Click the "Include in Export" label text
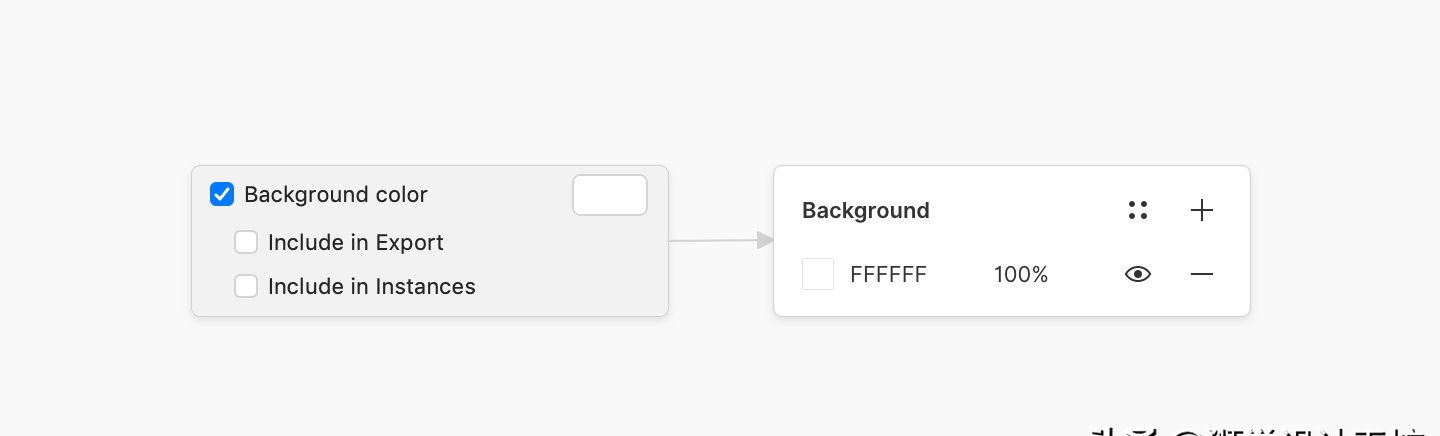The height and width of the screenshot is (436, 1440). (x=356, y=242)
